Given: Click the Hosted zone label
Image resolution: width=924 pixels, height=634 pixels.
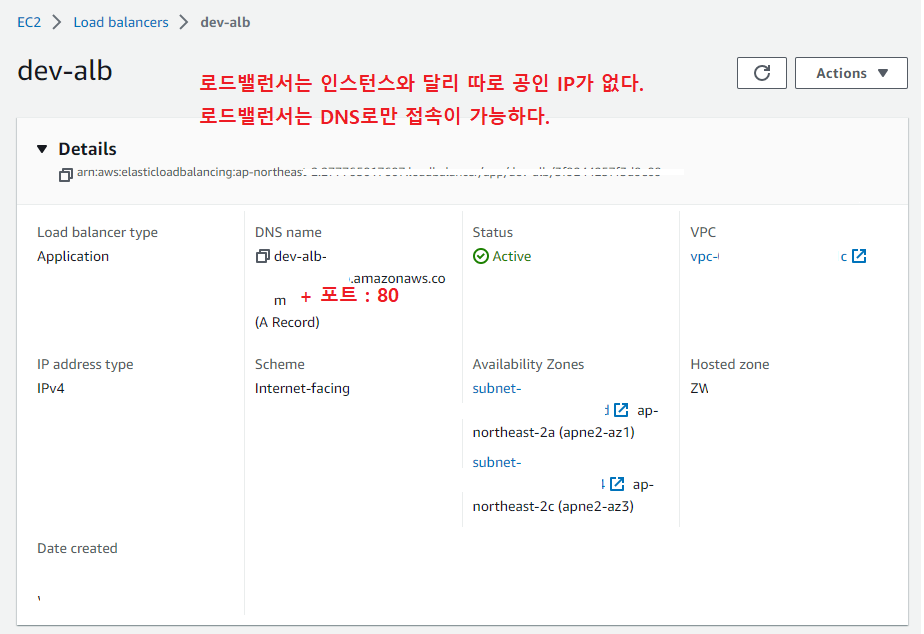Looking at the screenshot, I should point(730,364).
